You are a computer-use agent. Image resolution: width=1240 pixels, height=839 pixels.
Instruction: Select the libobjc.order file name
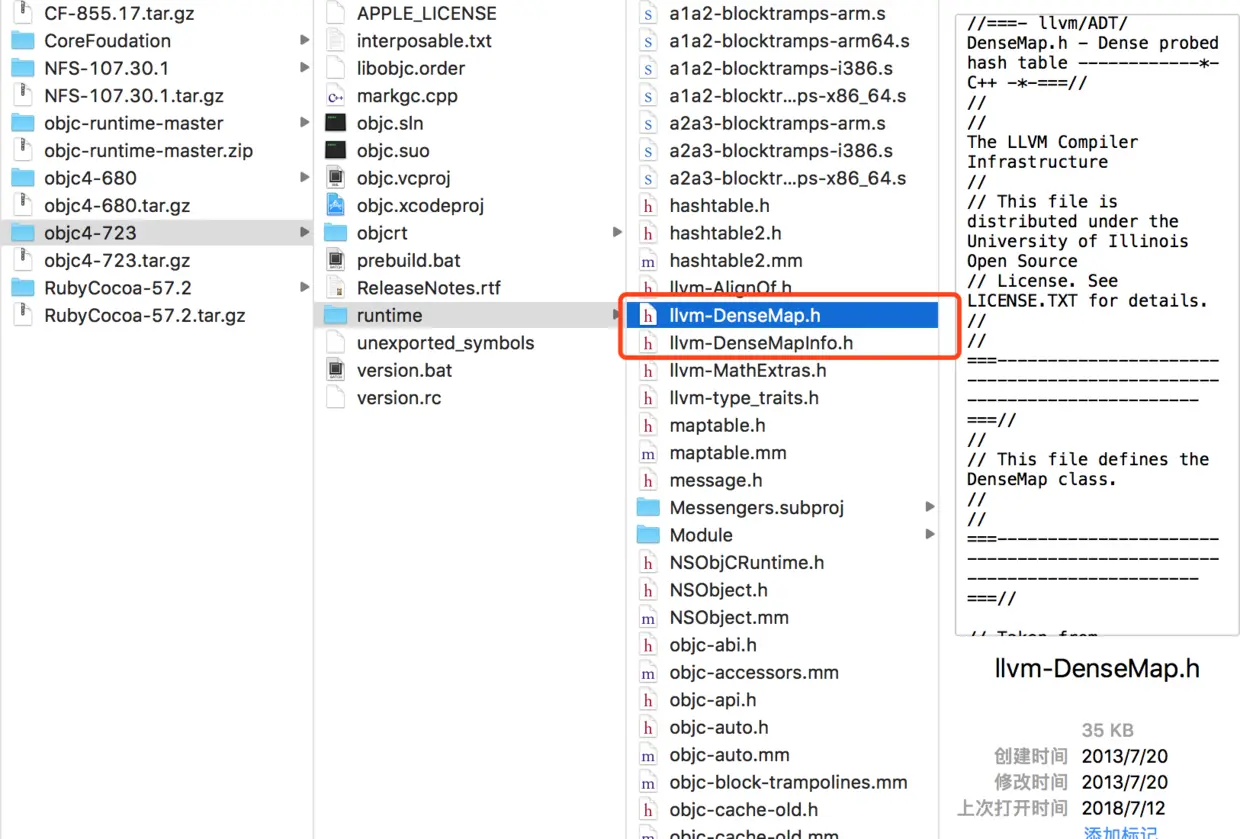(x=413, y=68)
